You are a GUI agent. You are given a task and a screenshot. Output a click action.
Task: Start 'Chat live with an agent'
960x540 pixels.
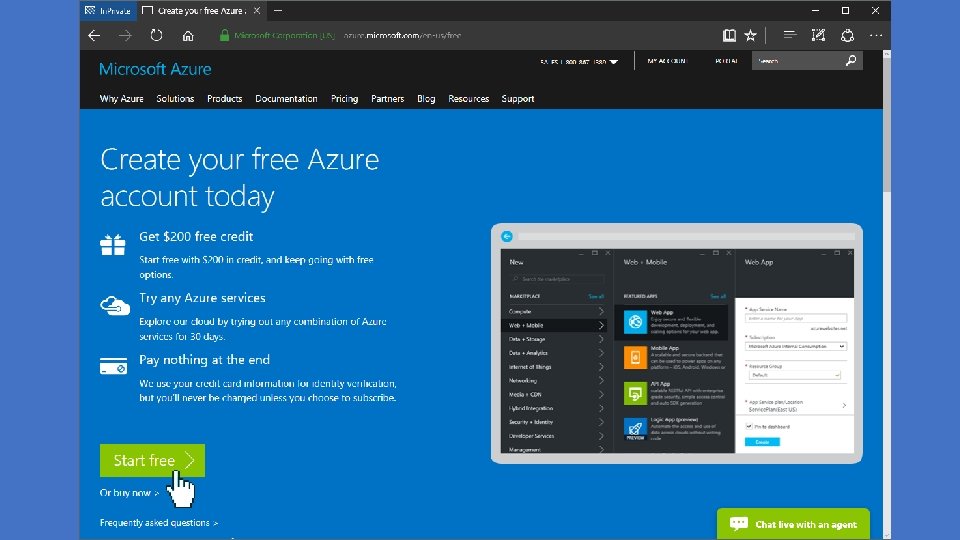click(x=793, y=524)
